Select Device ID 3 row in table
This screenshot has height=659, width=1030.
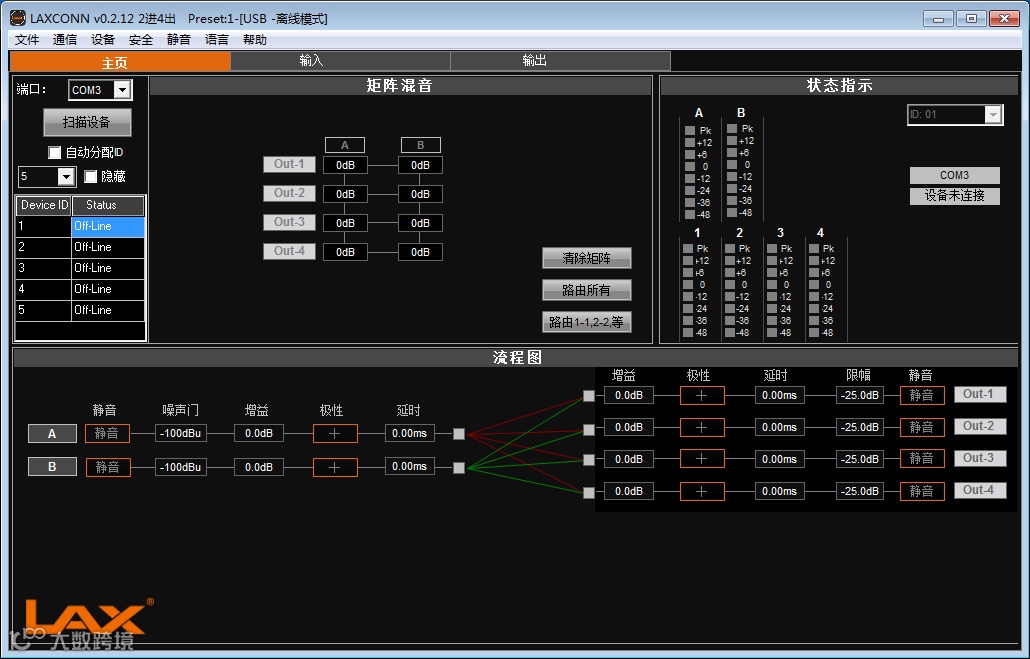click(80, 268)
